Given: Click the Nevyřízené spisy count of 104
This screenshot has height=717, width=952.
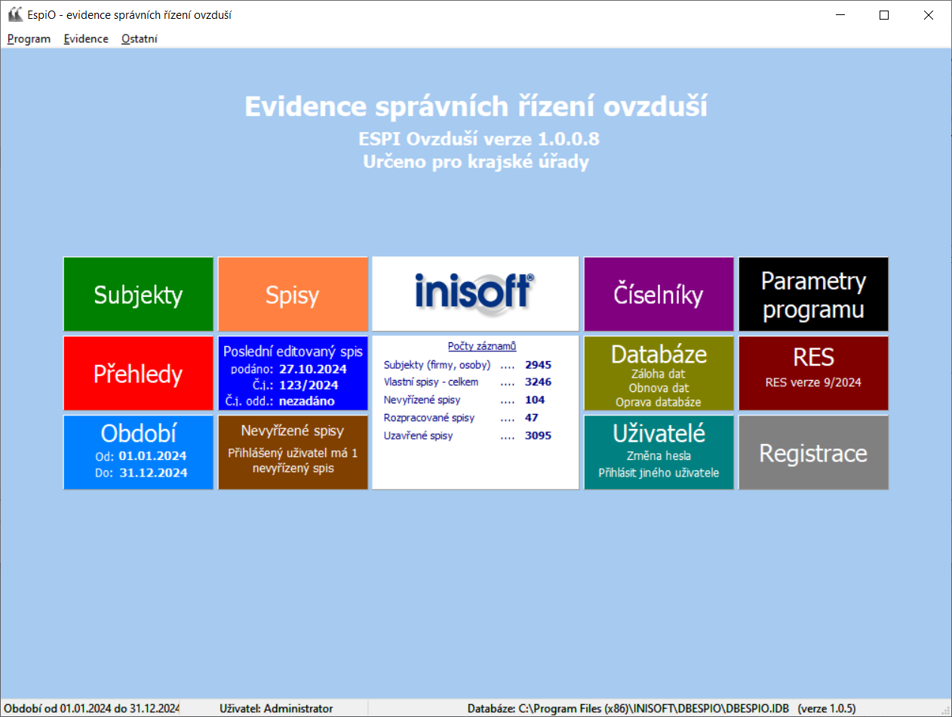Looking at the screenshot, I should (x=535, y=399).
